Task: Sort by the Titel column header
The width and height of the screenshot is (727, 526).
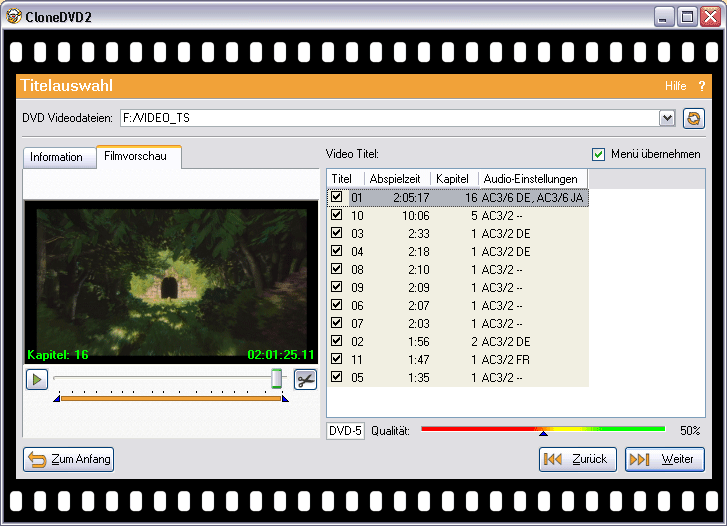Action: (x=345, y=179)
